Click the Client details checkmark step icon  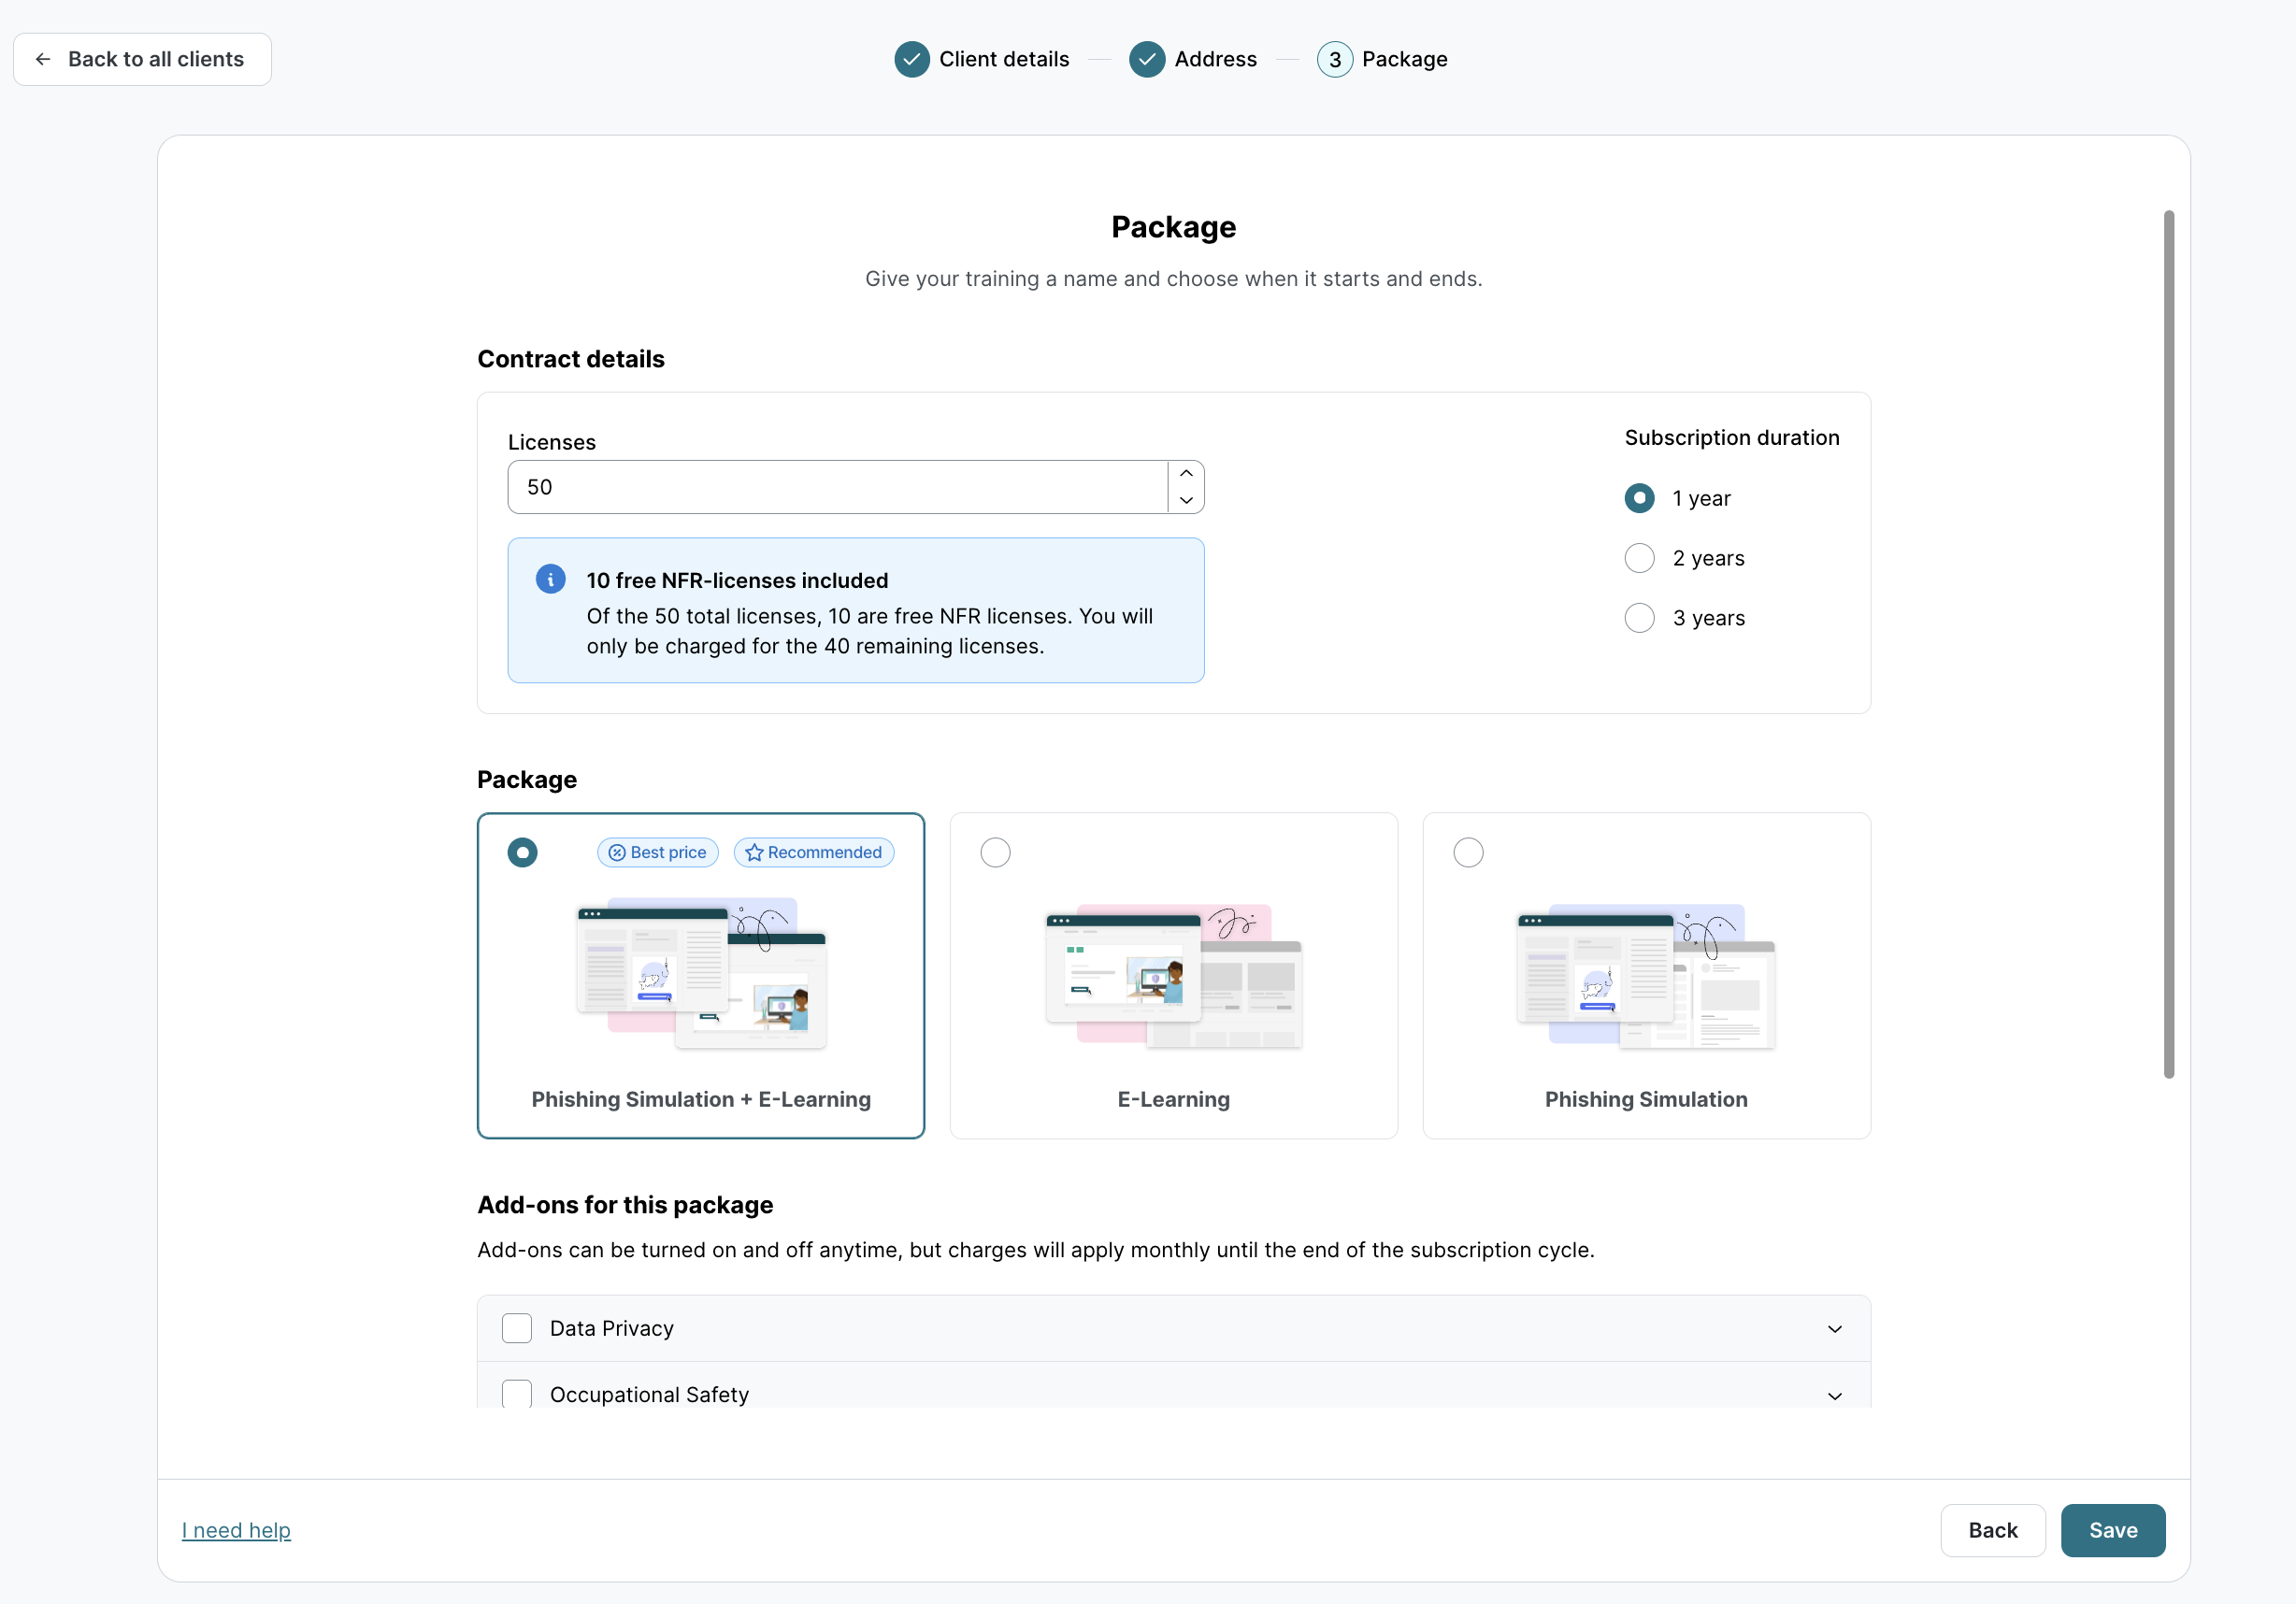click(911, 59)
